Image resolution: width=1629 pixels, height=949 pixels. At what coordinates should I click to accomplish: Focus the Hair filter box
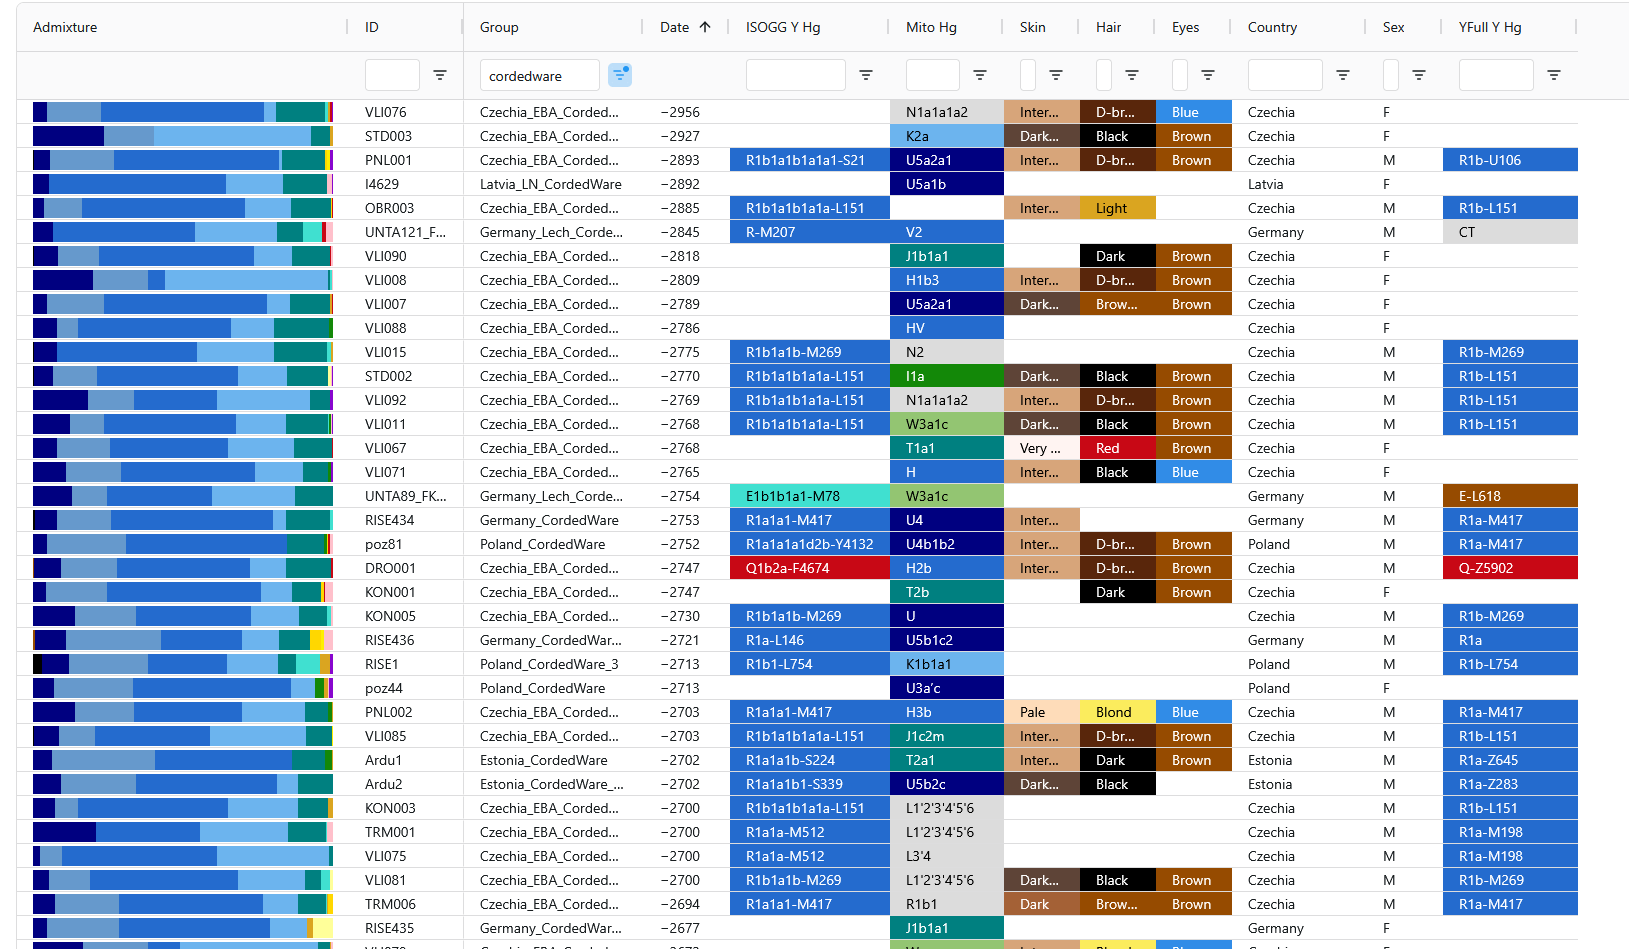[1103, 75]
